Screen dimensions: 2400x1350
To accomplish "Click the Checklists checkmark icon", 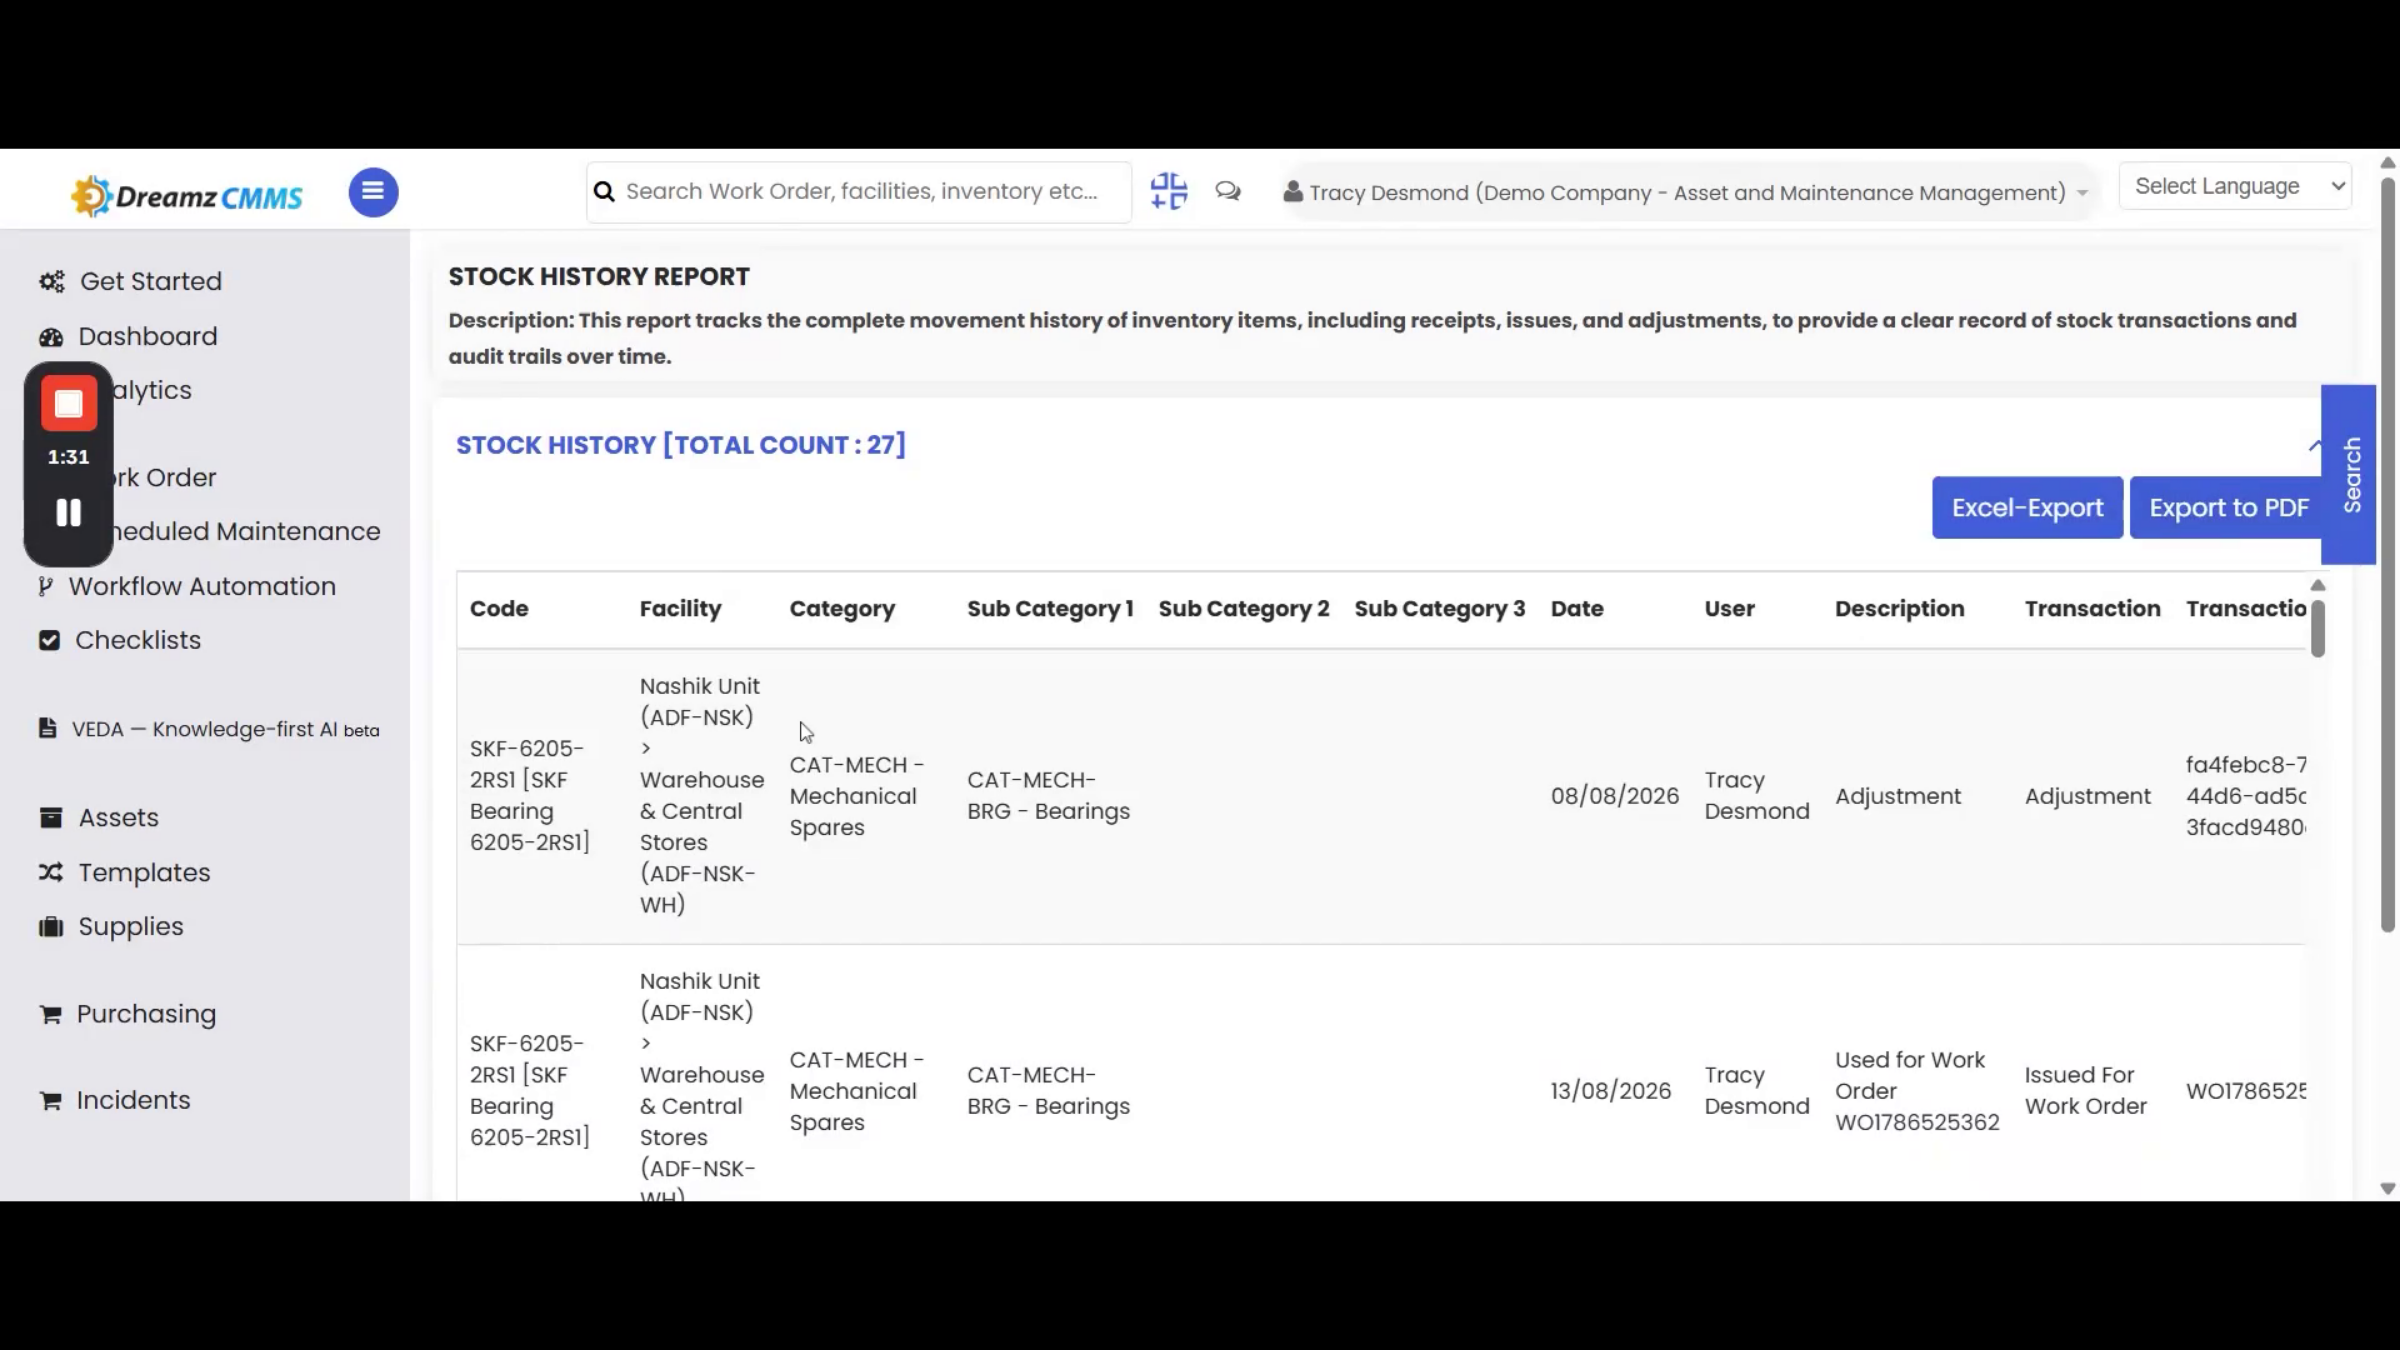I will pos(49,640).
